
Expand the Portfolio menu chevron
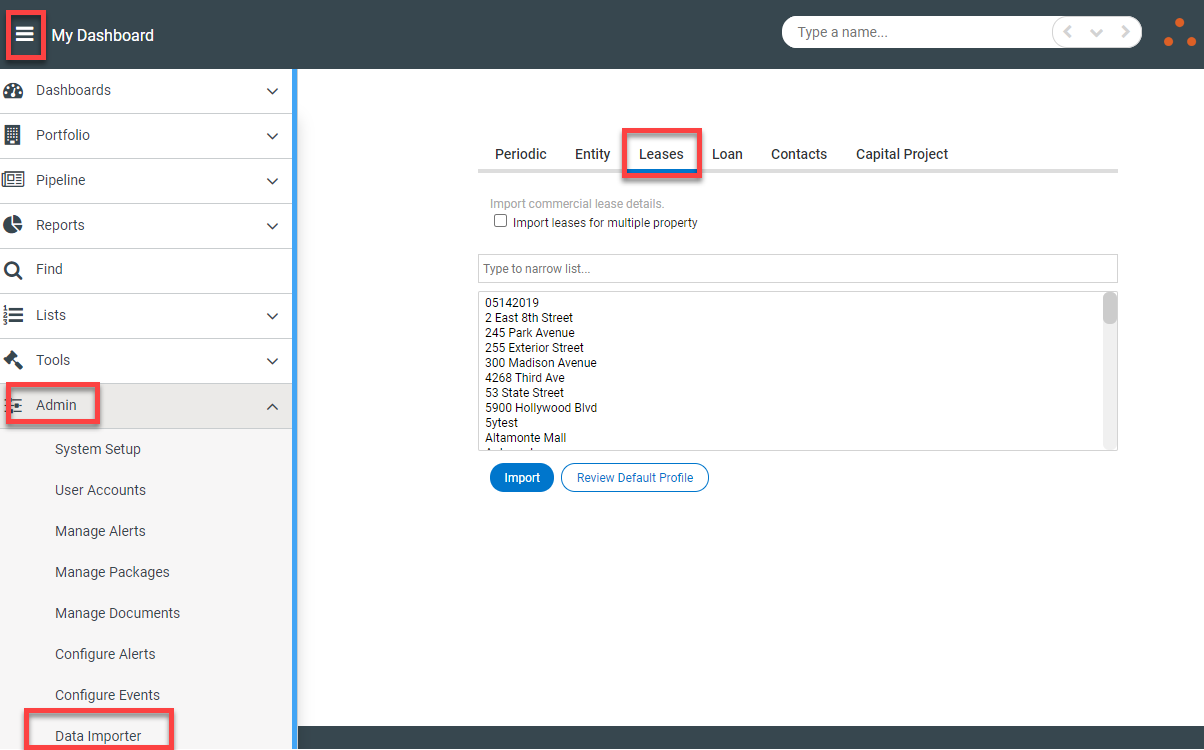(x=272, y=136)
